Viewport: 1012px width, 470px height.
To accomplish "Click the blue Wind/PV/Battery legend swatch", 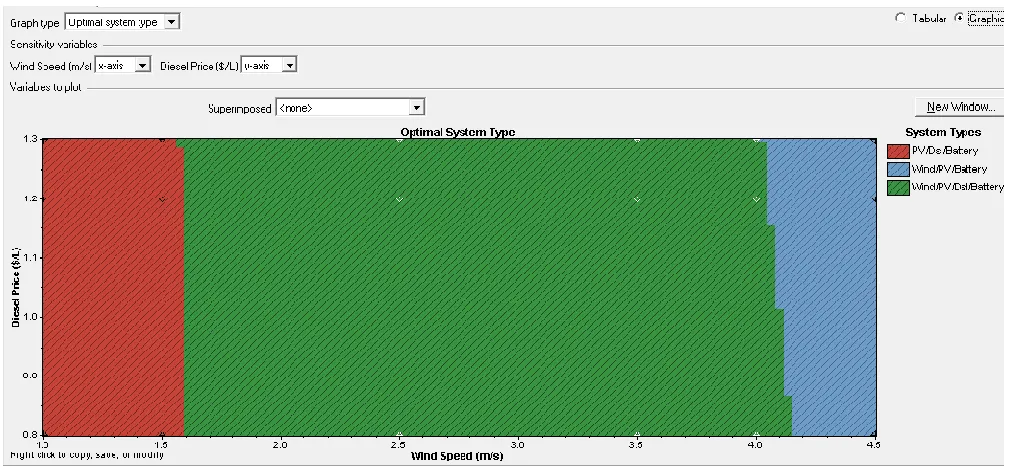I will coord(898,169).
